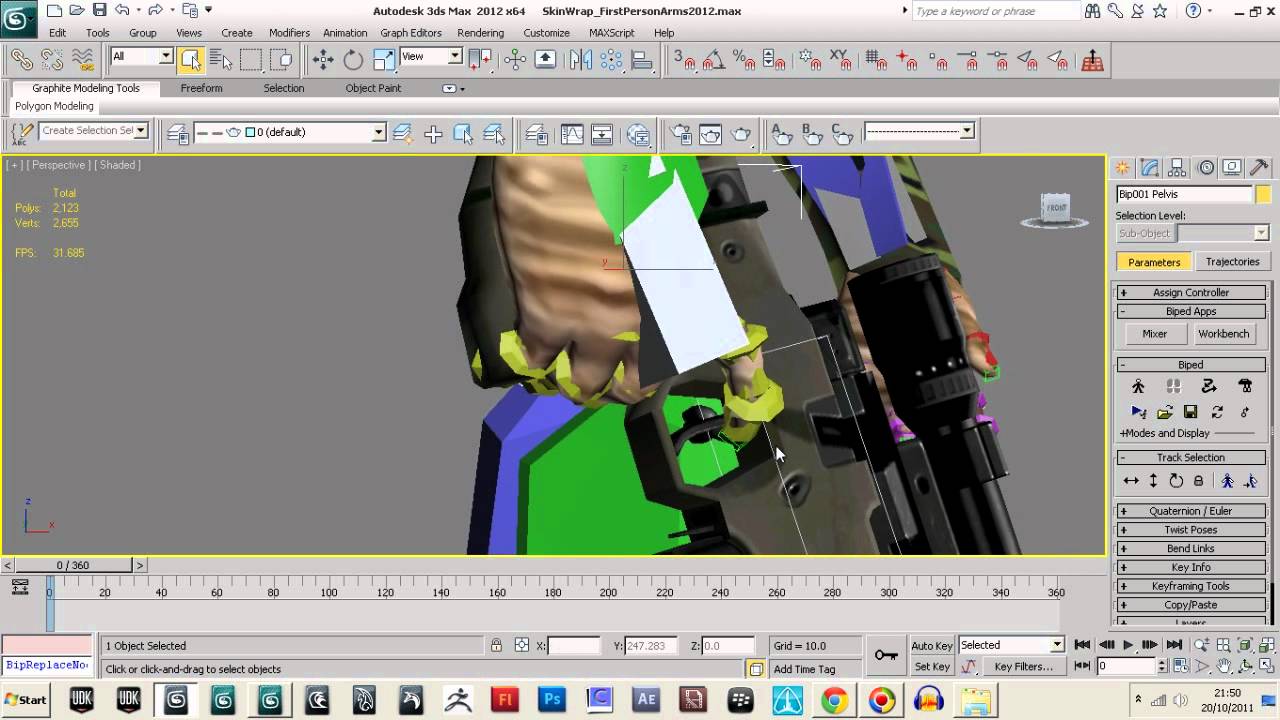This screenshot has width=1280, height=720.
Task: Open the Graph Editors menu
Action: point(411,33)
